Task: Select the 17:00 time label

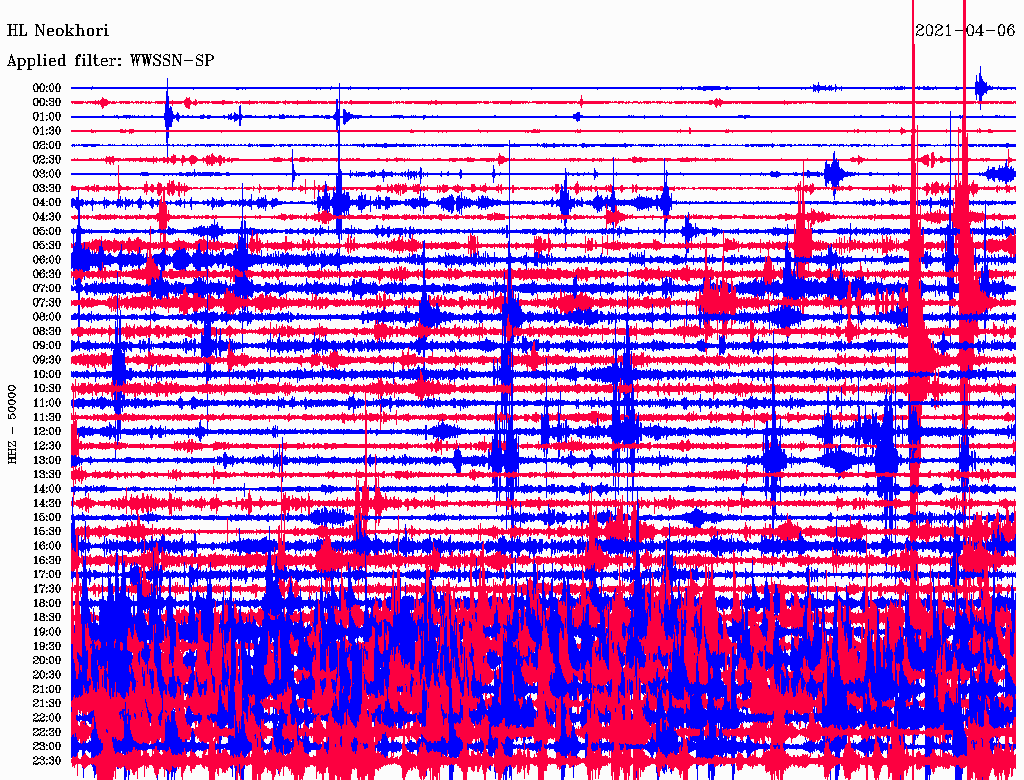Action: [x=47, y=575]
